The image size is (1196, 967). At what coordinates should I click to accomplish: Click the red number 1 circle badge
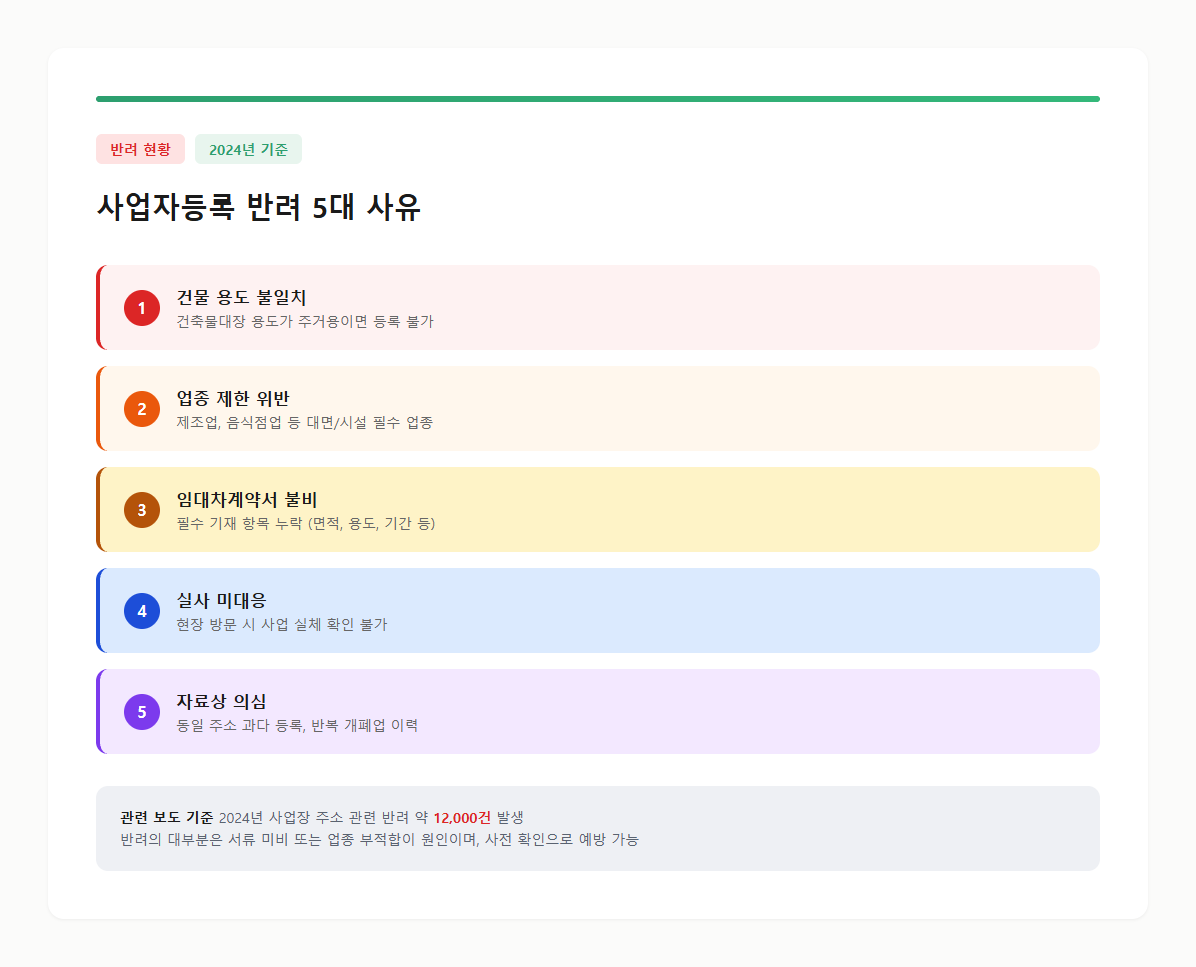(142, 308)
